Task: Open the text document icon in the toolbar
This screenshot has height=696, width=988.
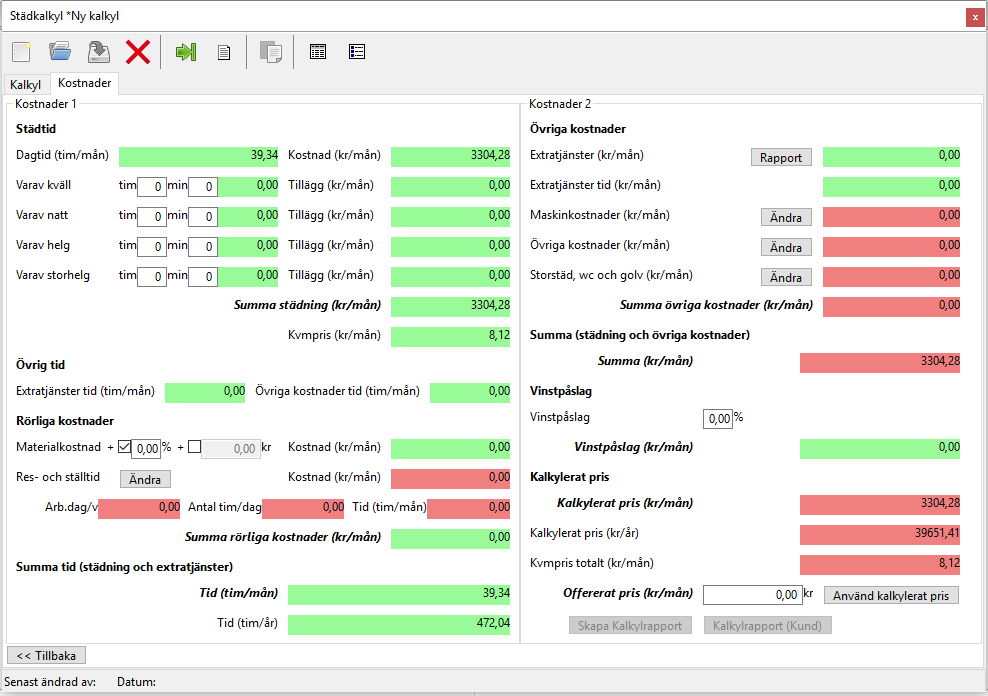Action: 224,52
